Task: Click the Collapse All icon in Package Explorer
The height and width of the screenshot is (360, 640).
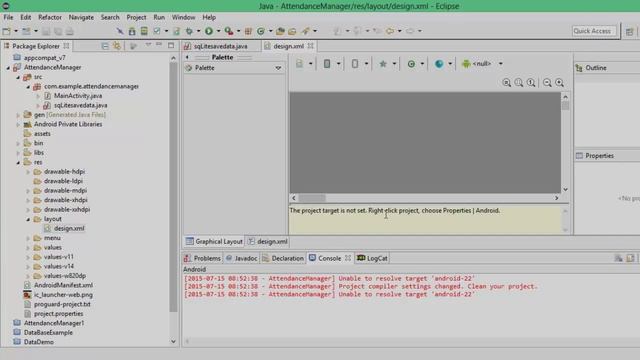Action: [105, 46]
